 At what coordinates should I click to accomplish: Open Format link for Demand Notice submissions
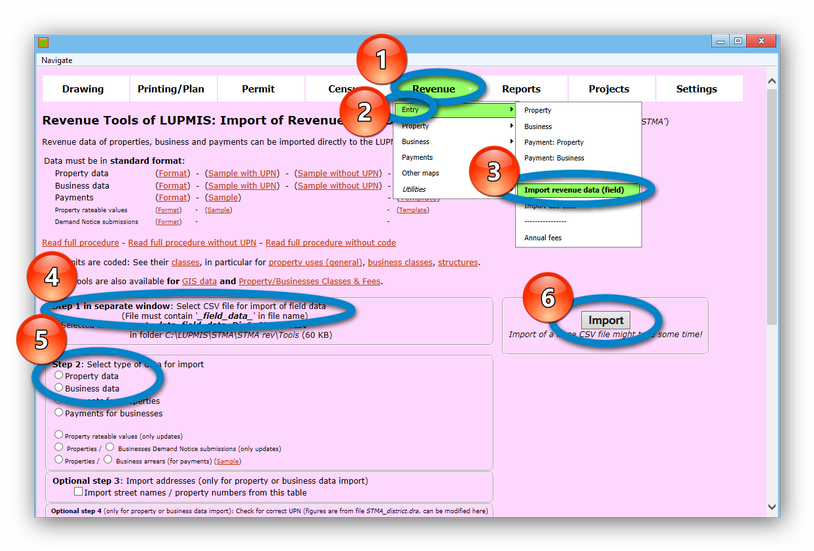[169, 222]
